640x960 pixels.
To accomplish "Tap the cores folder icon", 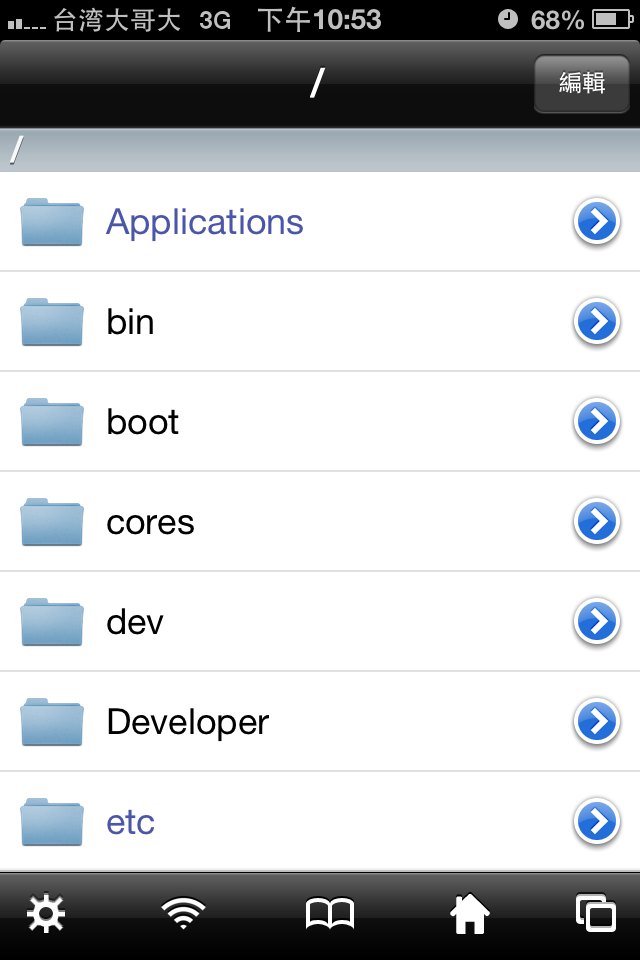I will click(51, 522).
